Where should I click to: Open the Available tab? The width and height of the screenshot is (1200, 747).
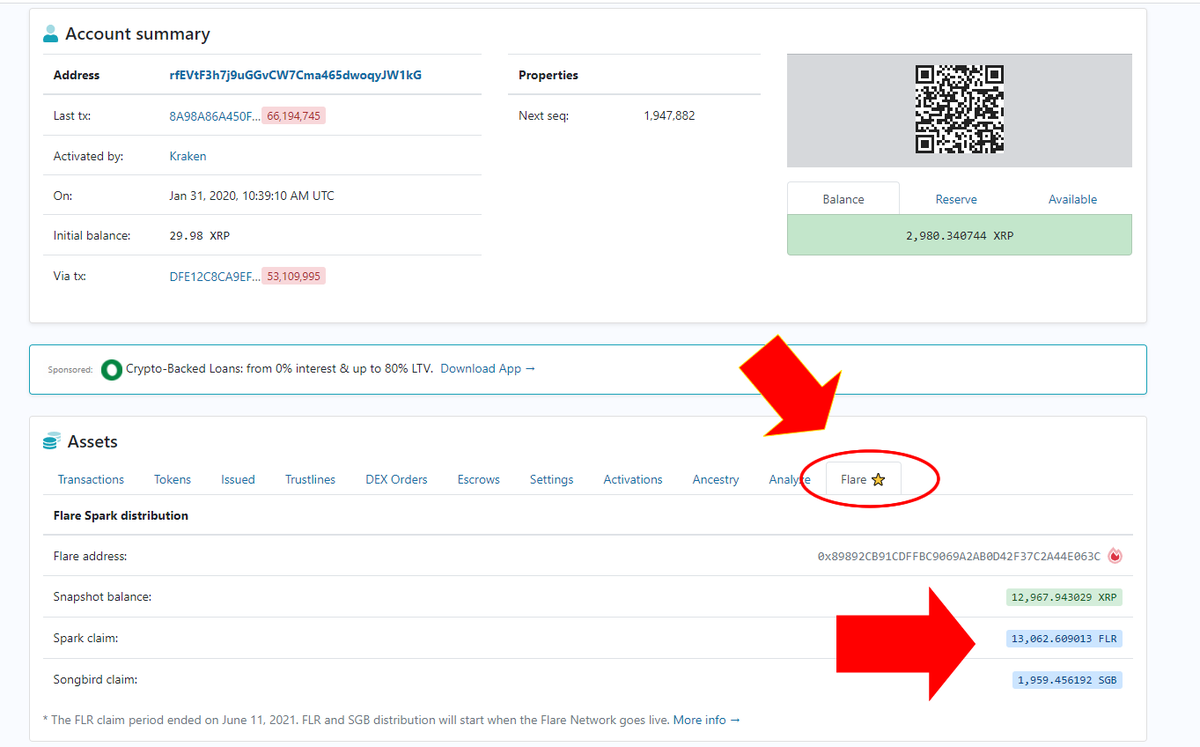[x=1072, y=199]
